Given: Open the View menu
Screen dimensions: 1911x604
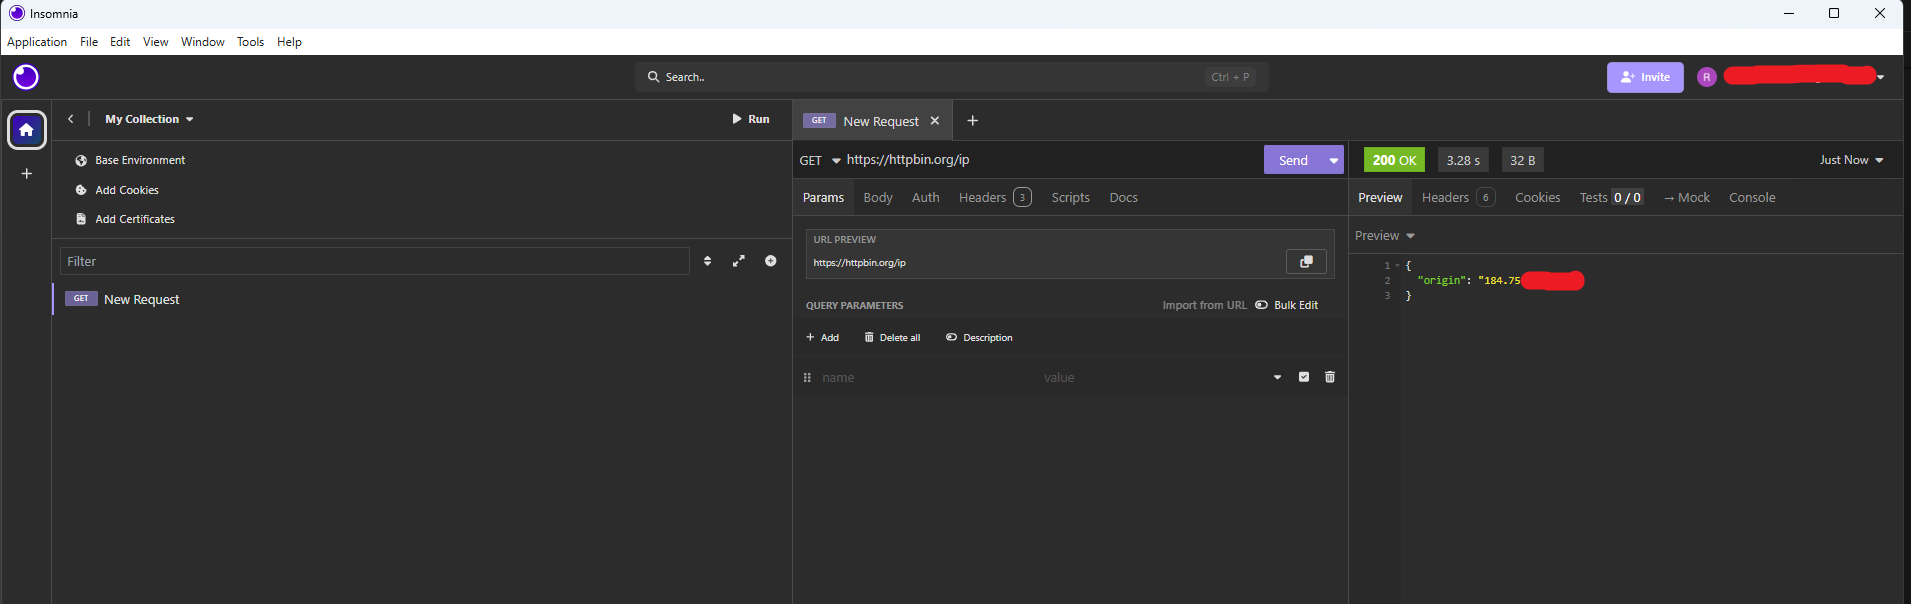Looking at the screenshot, I should 155,42.
